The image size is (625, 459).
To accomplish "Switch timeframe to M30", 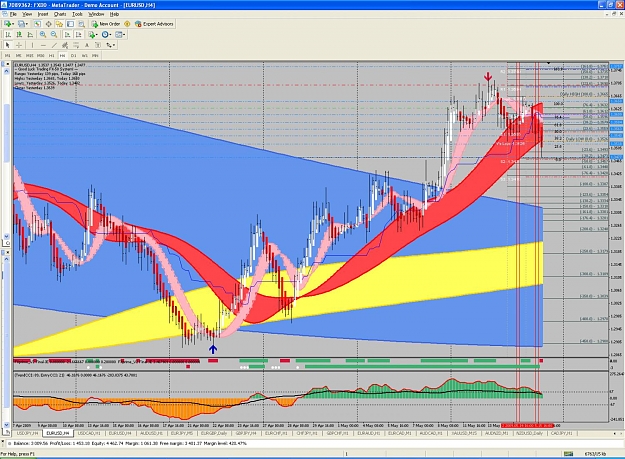I will [41, 56].
